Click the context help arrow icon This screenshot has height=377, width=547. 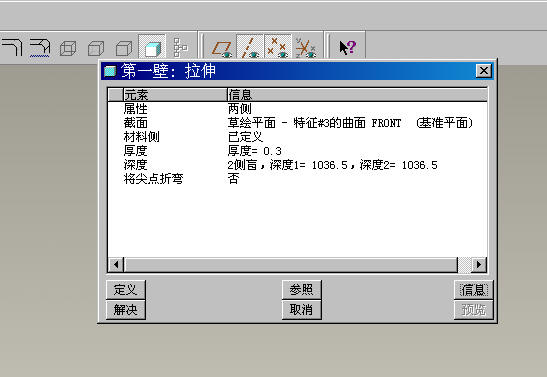coord(347,47)
